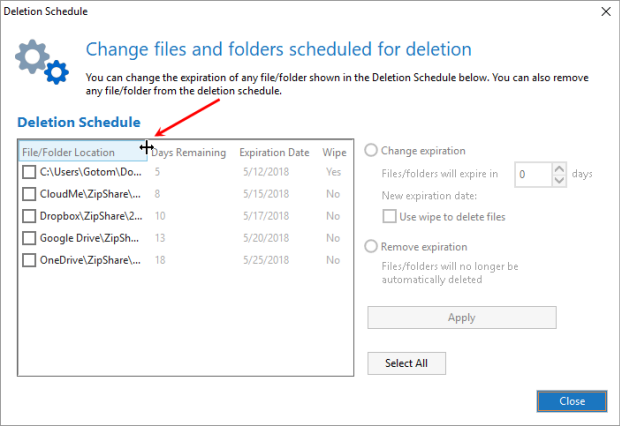This screenshot has height=426, width=620.
Task: Select the C:\Users\Gotom\Do... entry text
Action: (x=91, y=172)
